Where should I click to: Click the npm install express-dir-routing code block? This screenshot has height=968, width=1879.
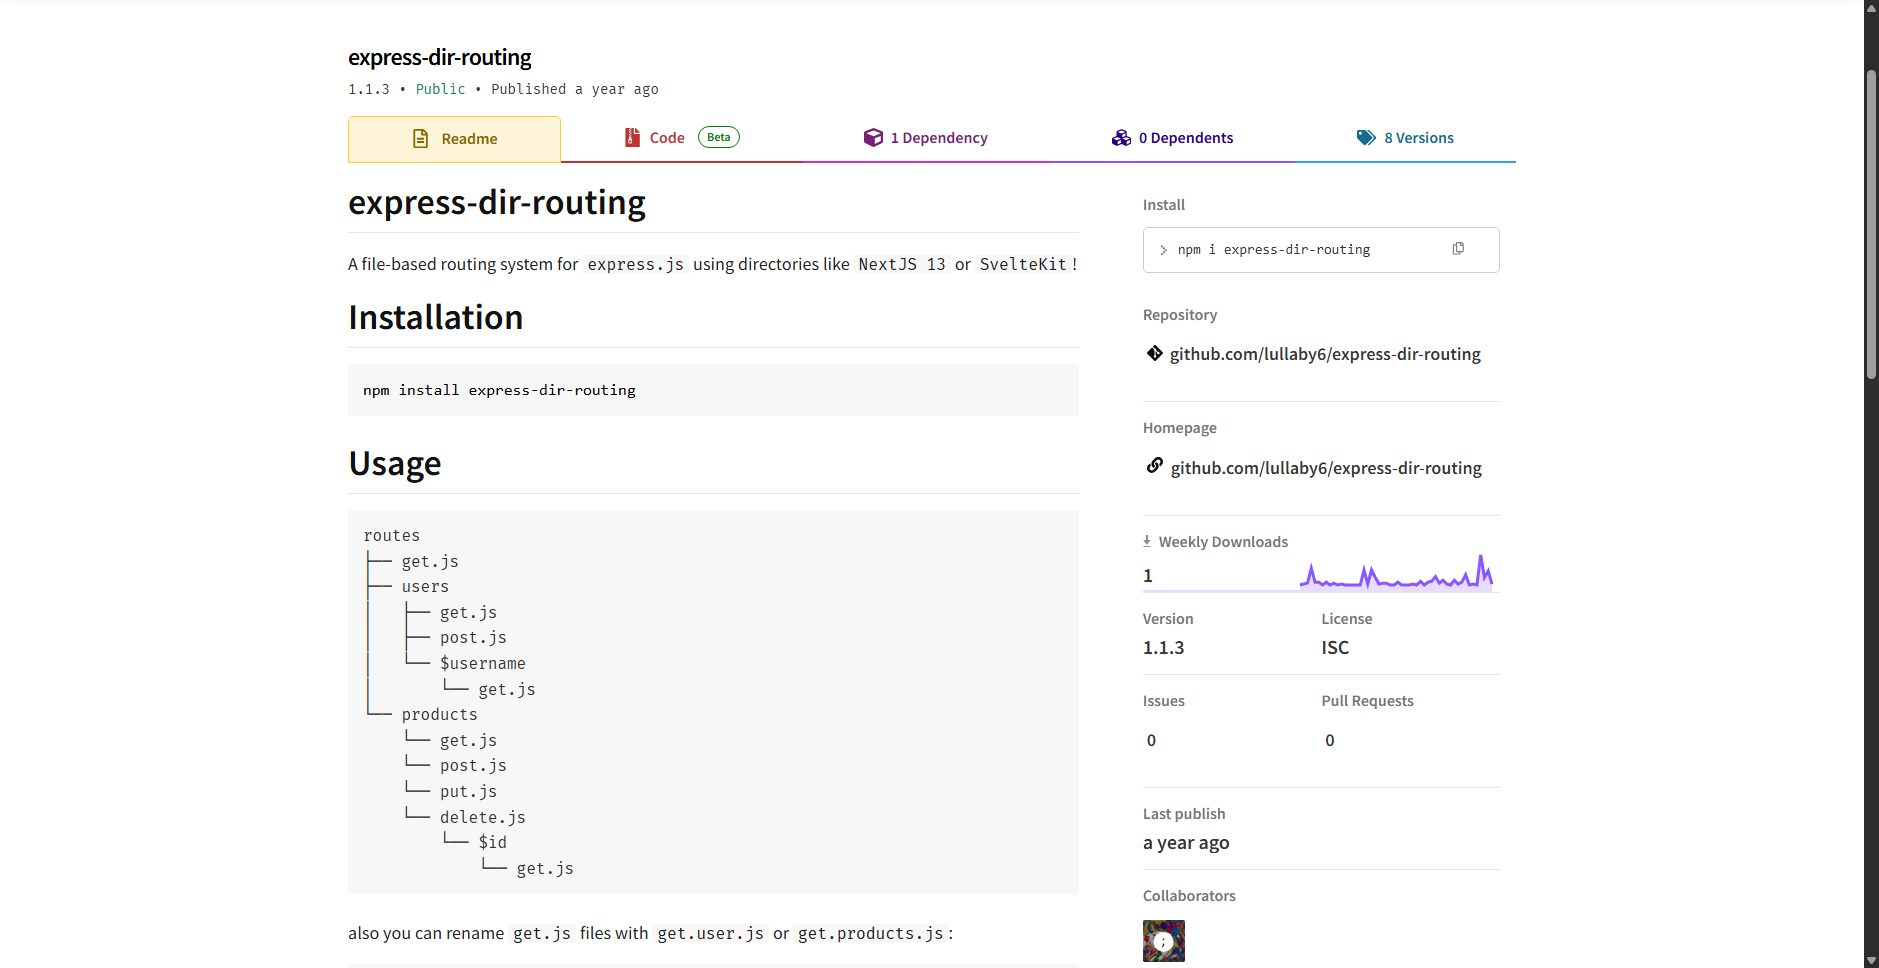[x=713, y=390]
